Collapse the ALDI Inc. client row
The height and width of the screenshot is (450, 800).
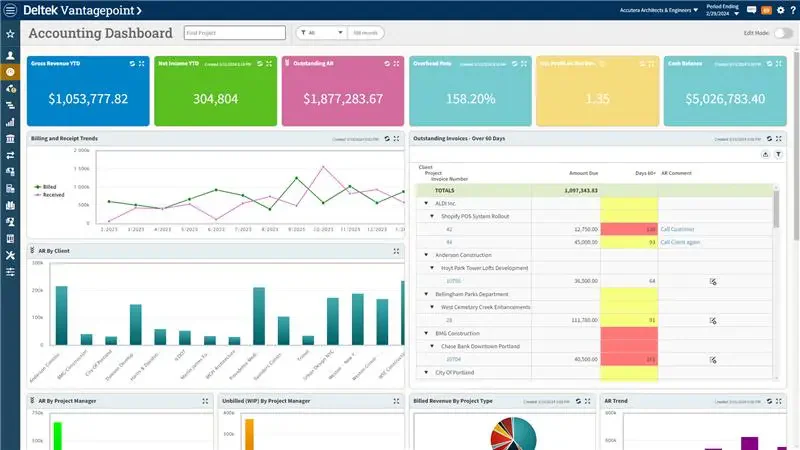point(426,203)
